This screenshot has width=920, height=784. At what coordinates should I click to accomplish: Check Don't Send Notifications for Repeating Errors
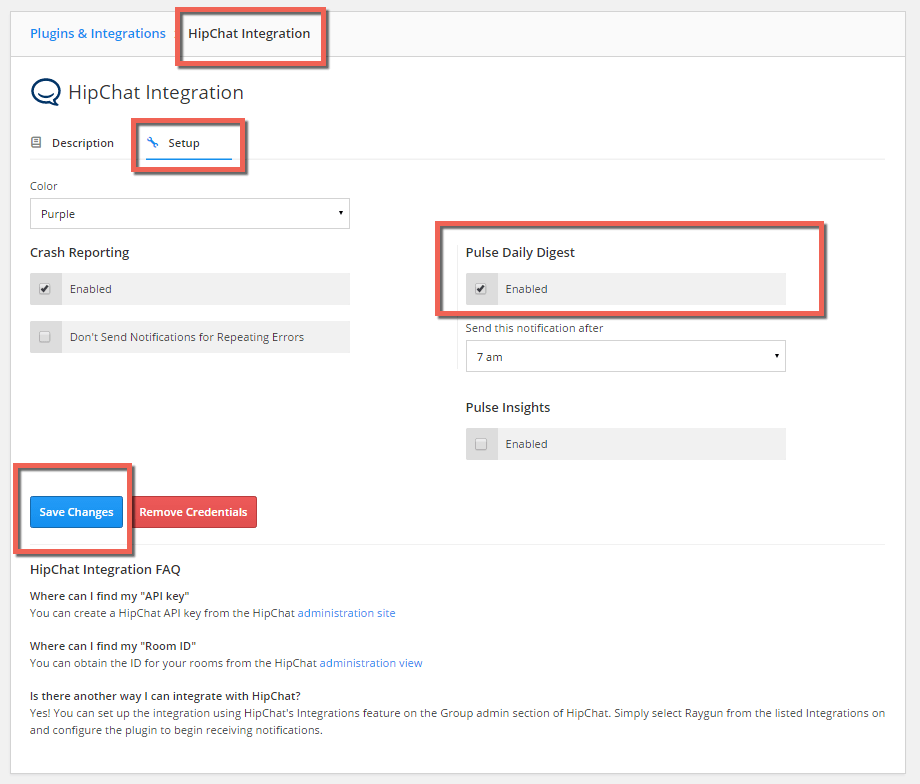44,337
